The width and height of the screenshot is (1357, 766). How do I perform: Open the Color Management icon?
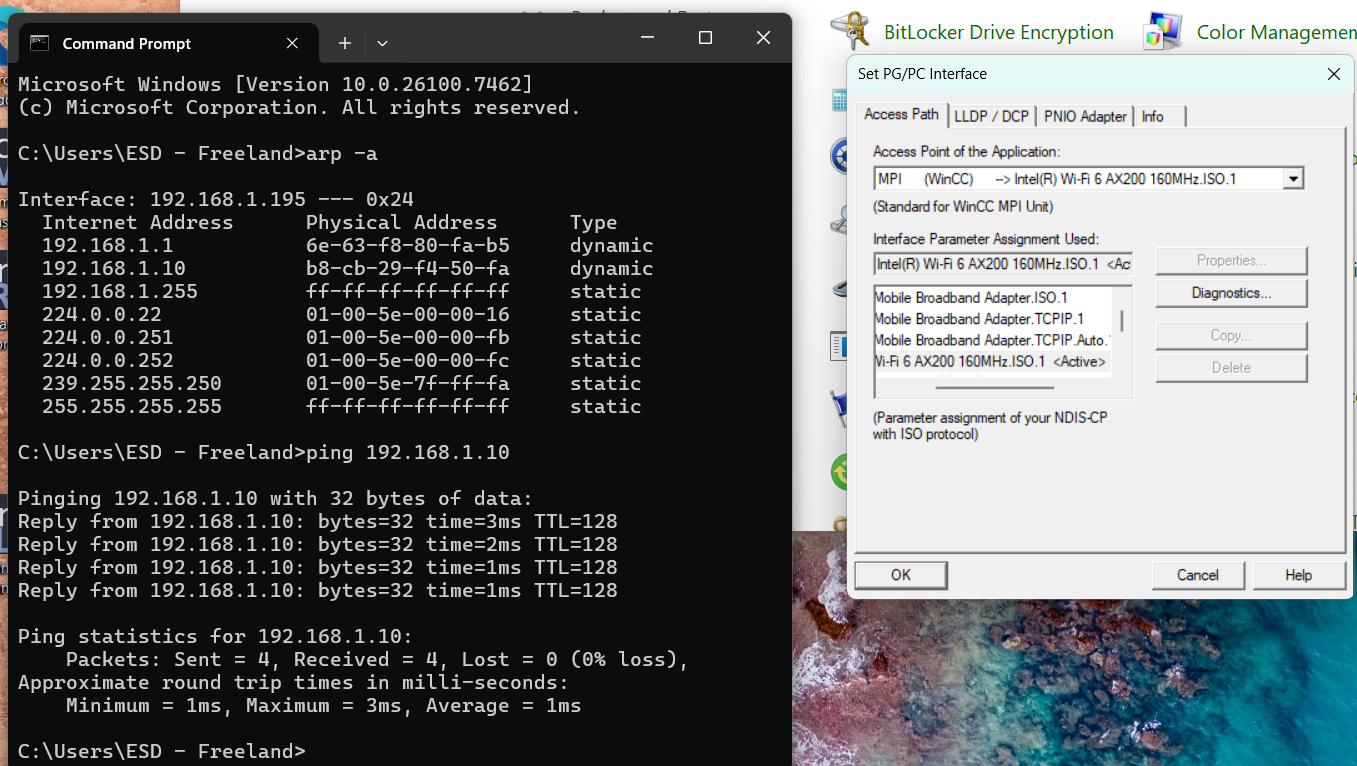click(x=1164, y=31)
